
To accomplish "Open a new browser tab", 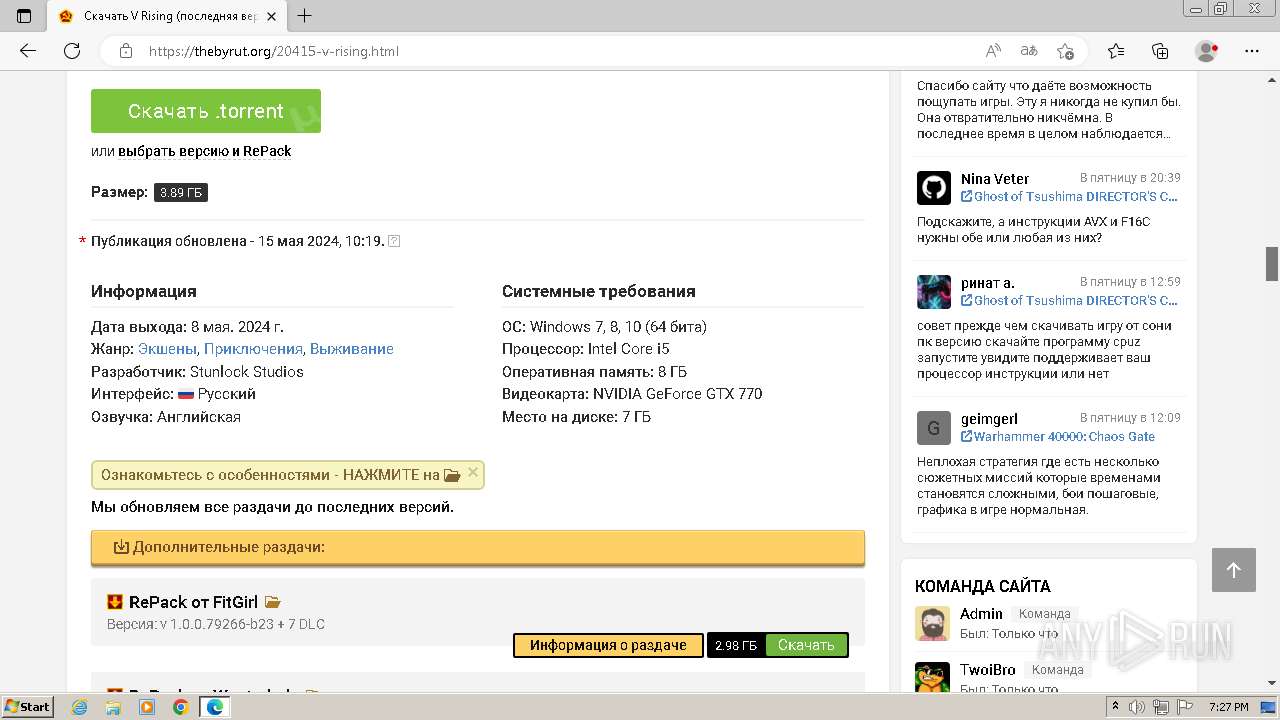I will point(305,16).
